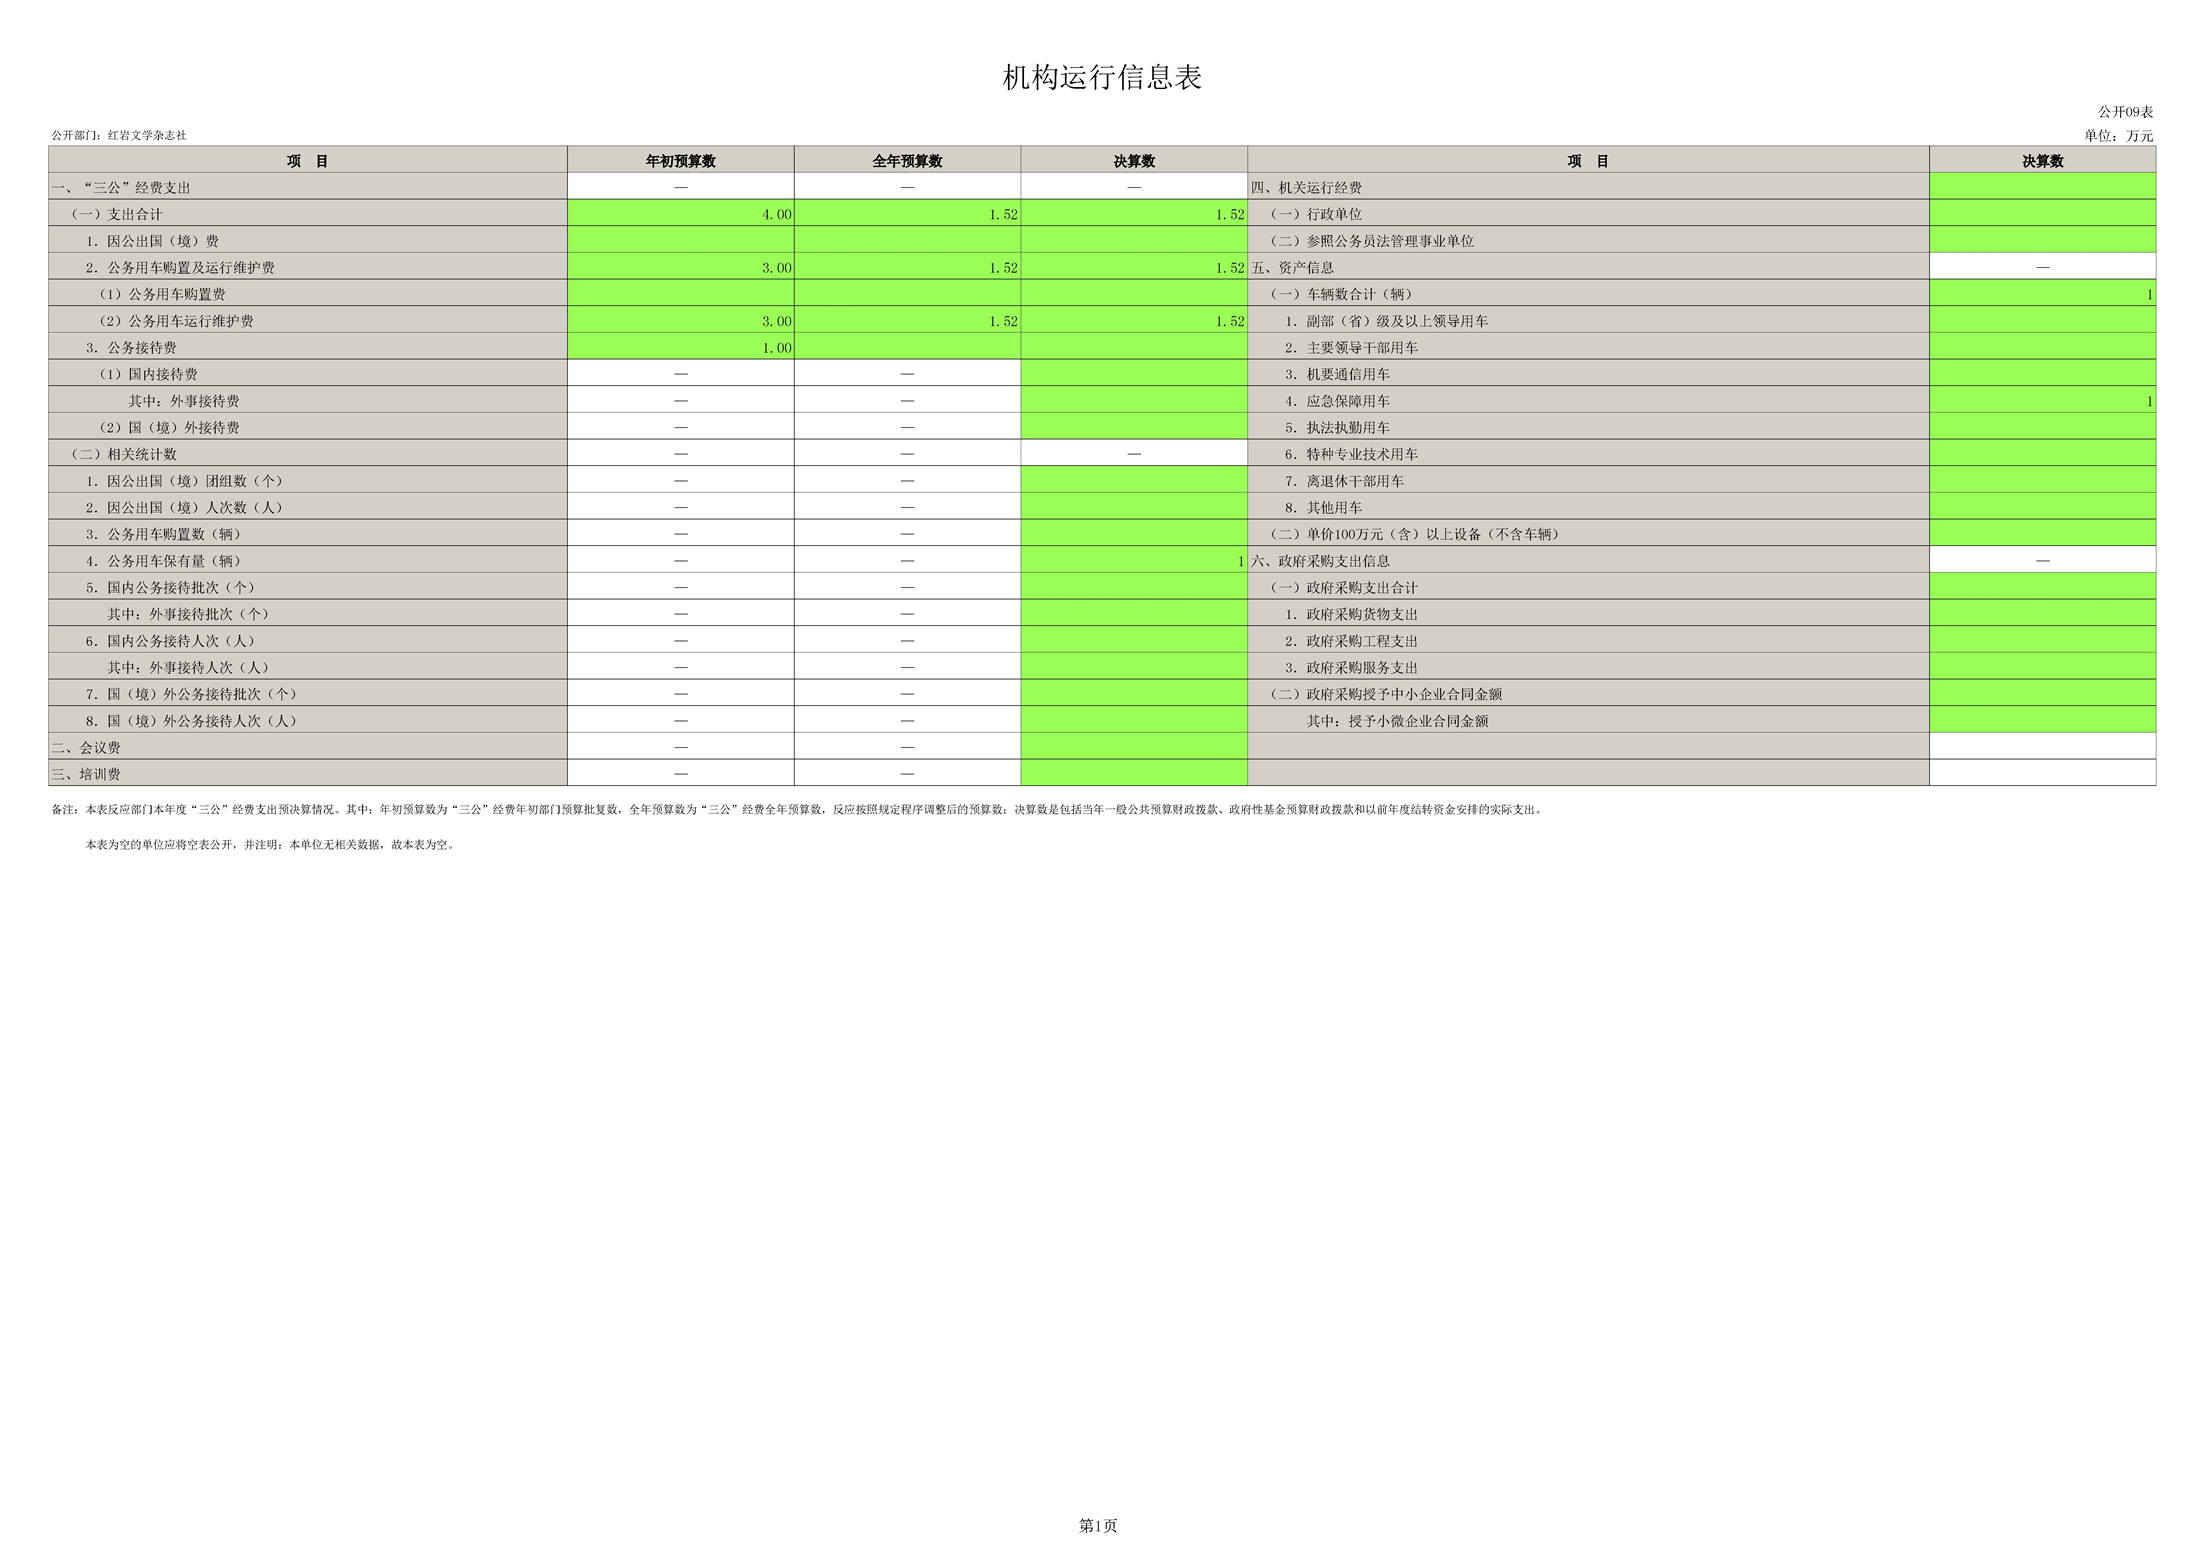Click the 第1页 page number
The width and height of the screenshot is (2204, 1559).
(1097, 1525)
